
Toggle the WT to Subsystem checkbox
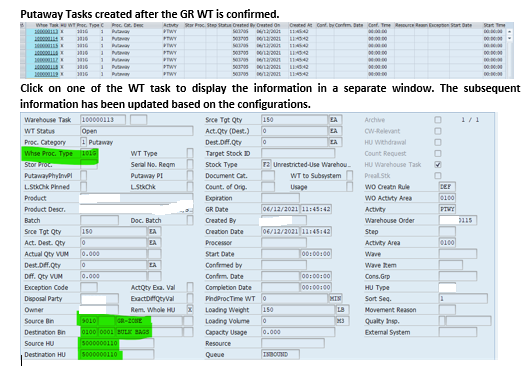click(x=350, y=176)
